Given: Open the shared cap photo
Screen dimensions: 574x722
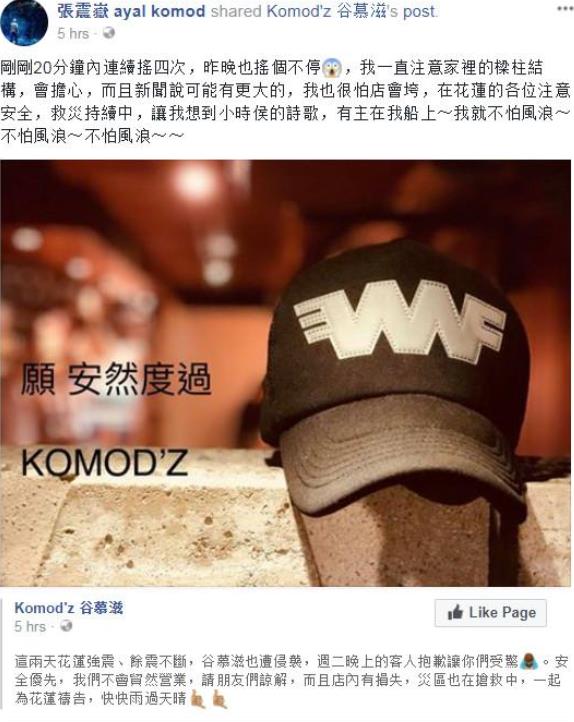Looking at the screenshot, I should click(285, 373).
